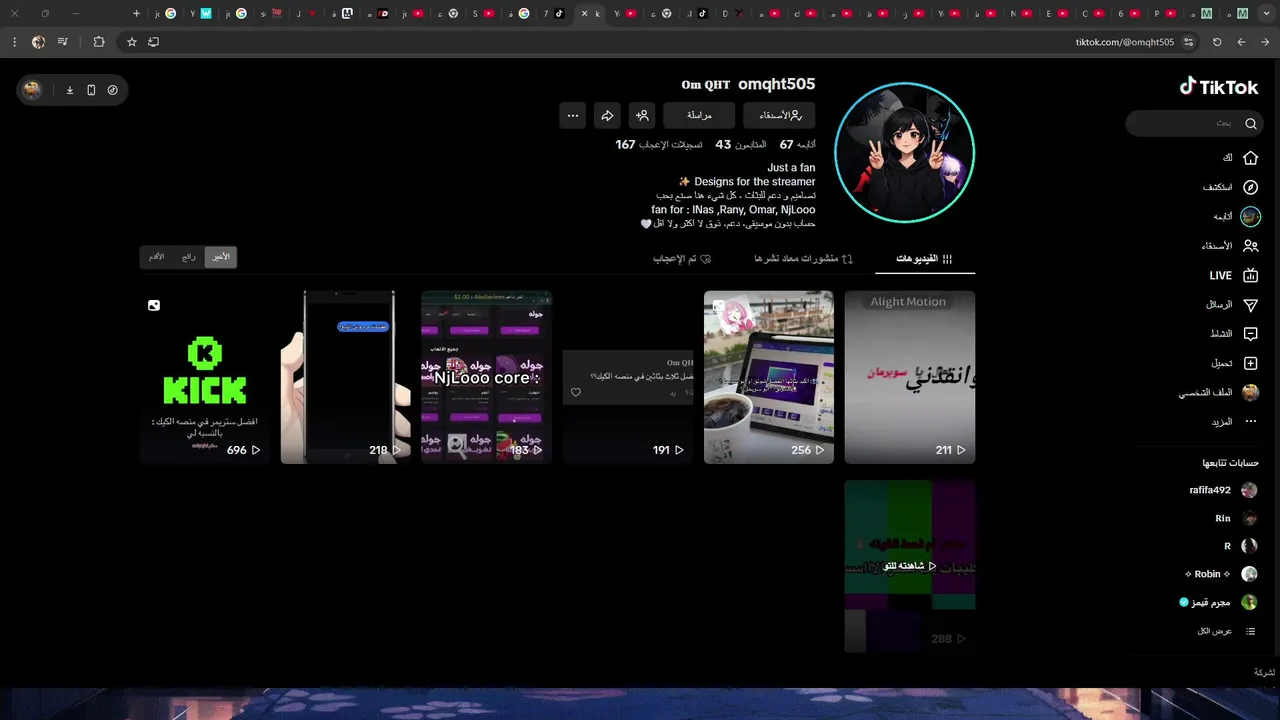Click the Friends (الأصدقاء) status button on profile
Screen dimensions: 1280x720
click(x=779, y=116)
